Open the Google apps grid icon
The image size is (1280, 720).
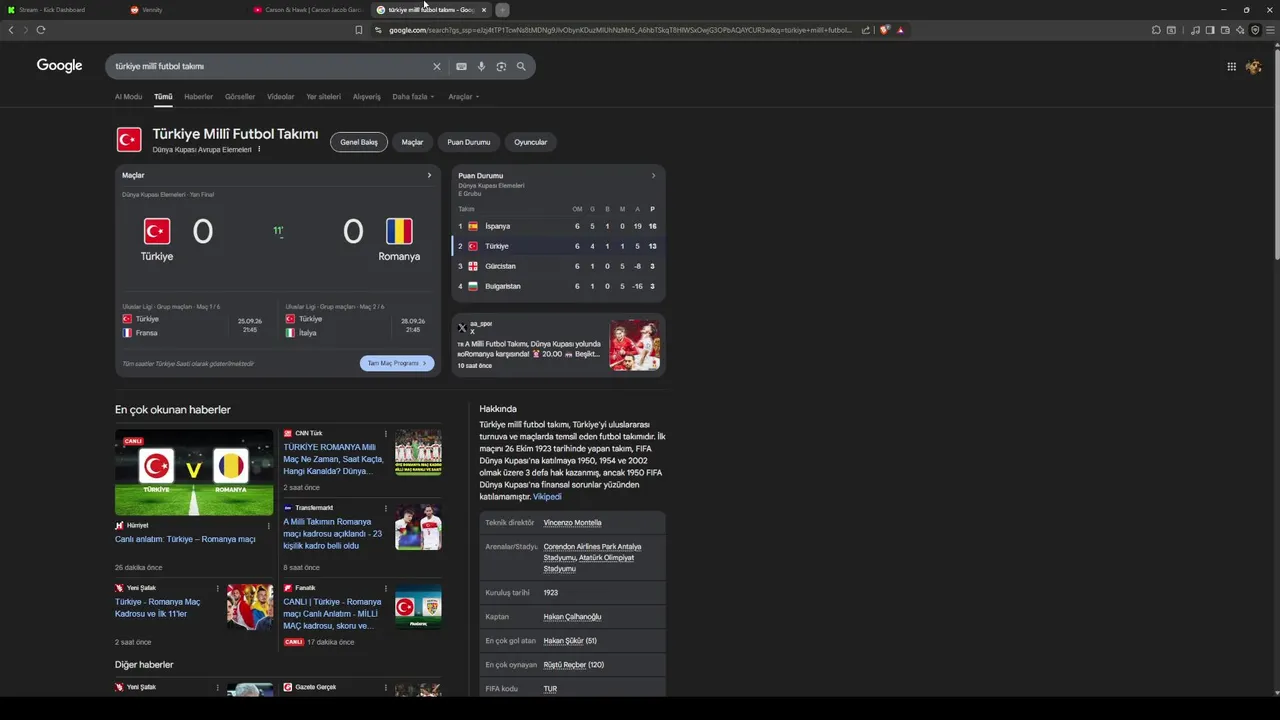(x=1231, y=66)
